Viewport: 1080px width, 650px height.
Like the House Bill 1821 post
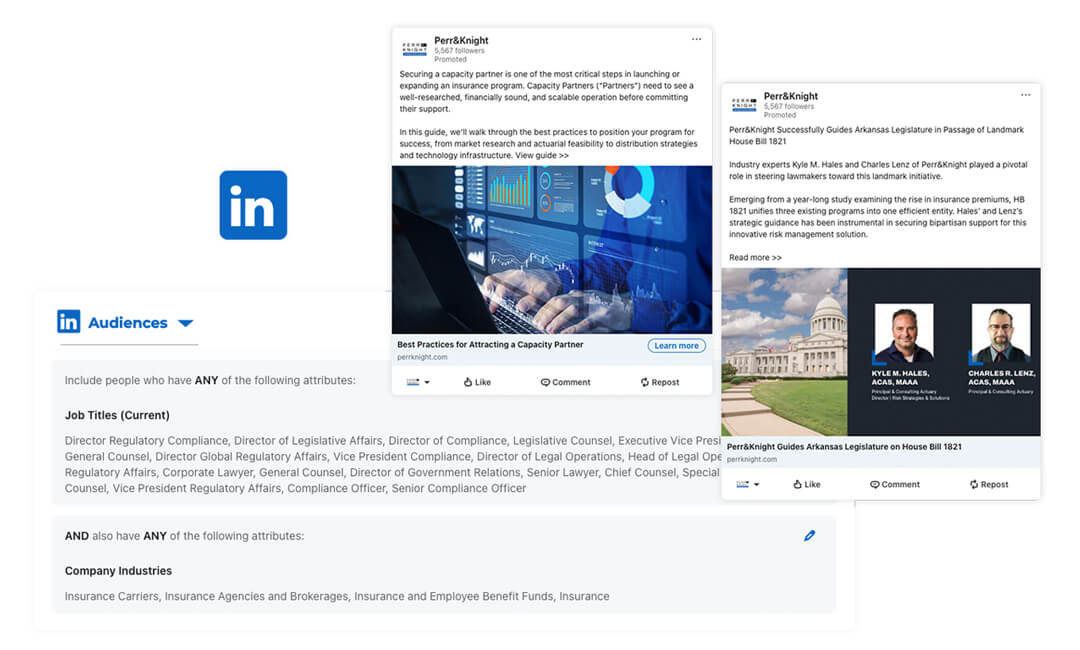click(807, 485)
